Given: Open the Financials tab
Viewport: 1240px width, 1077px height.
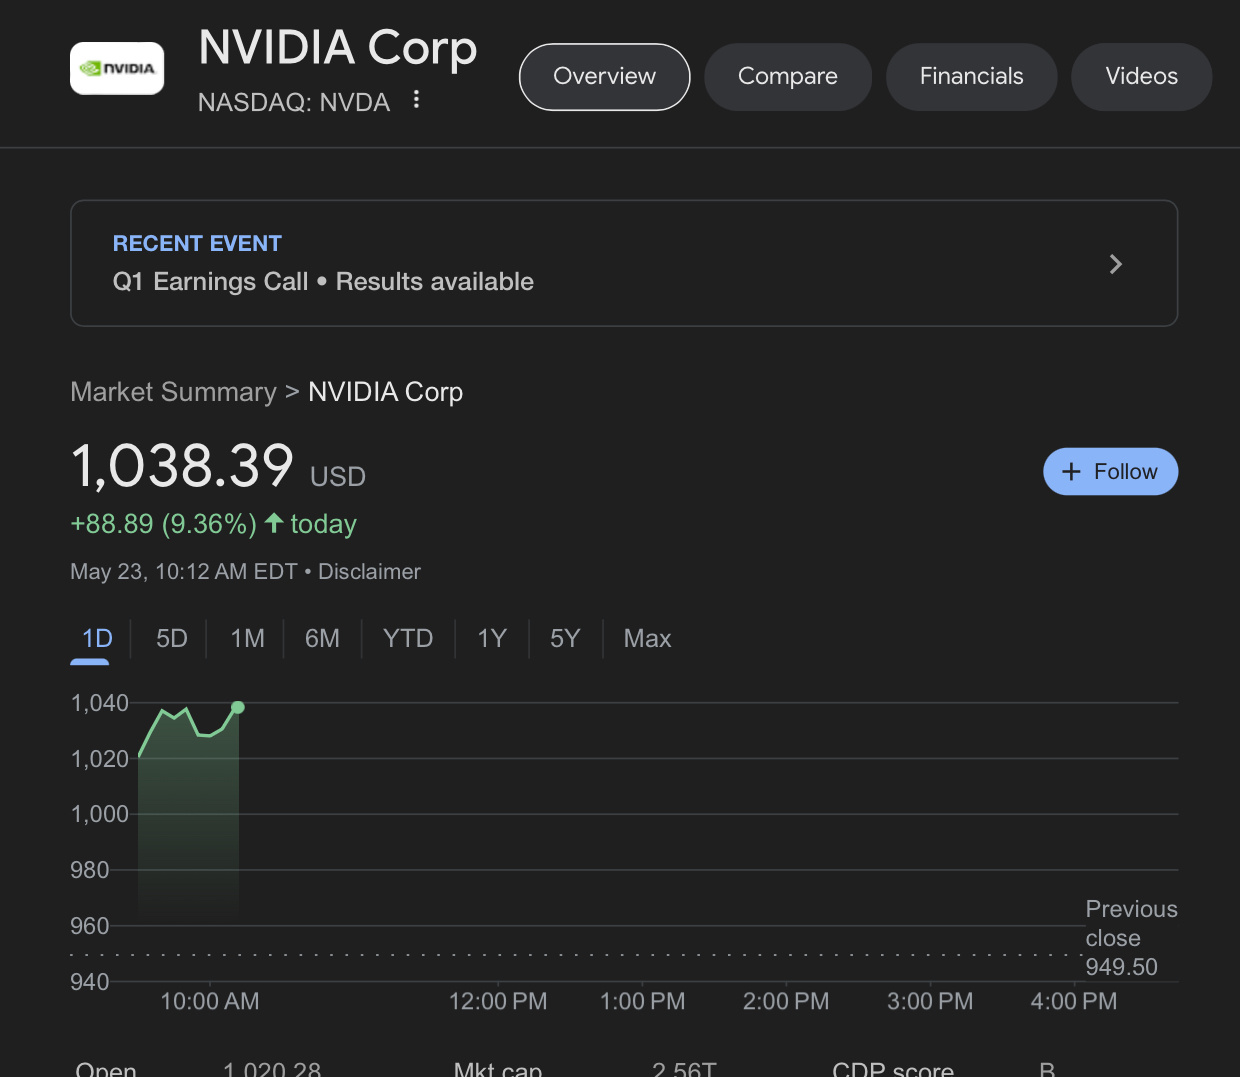Looking at the screenshot, I should point(971,77).
